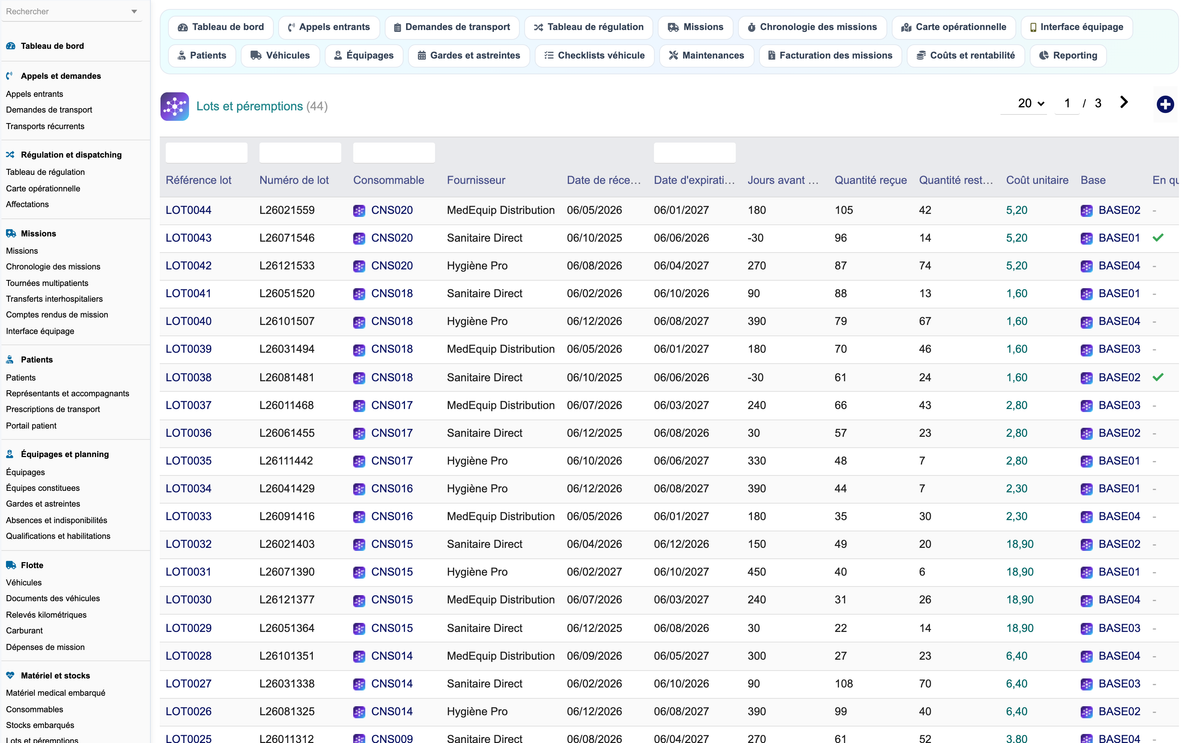Open Affectations in sidebar
Screen dimensions: 1200x743
click(x=27, y=204)
